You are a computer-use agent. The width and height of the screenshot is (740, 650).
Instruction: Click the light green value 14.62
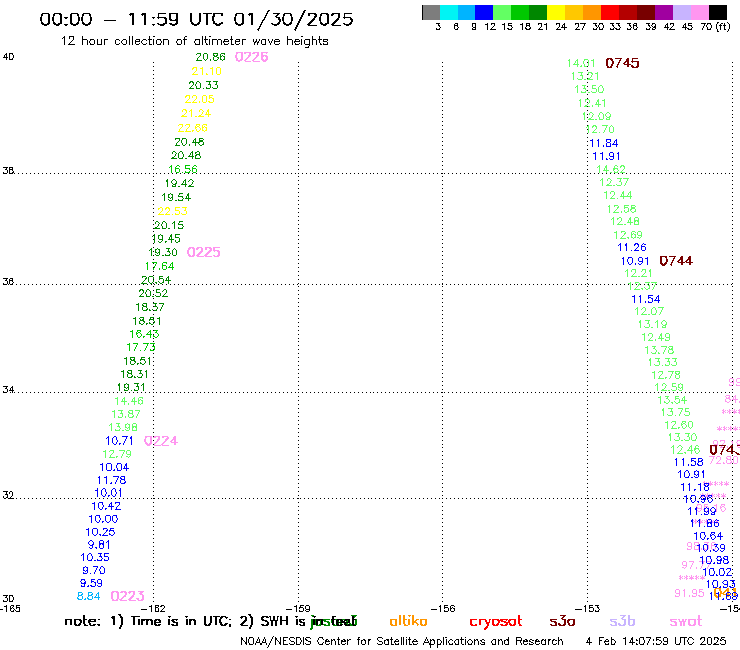click(x=611, y=169)
